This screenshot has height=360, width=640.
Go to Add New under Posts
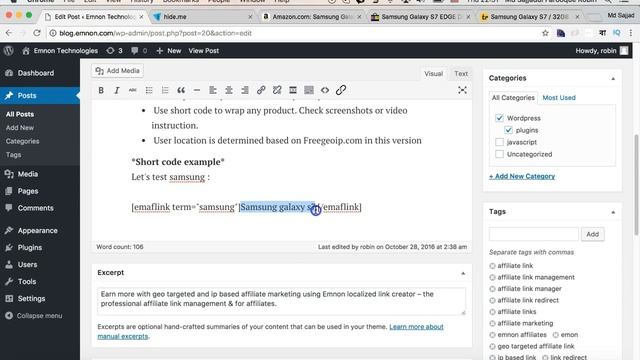pyautogui.click(x=20, y=128)
